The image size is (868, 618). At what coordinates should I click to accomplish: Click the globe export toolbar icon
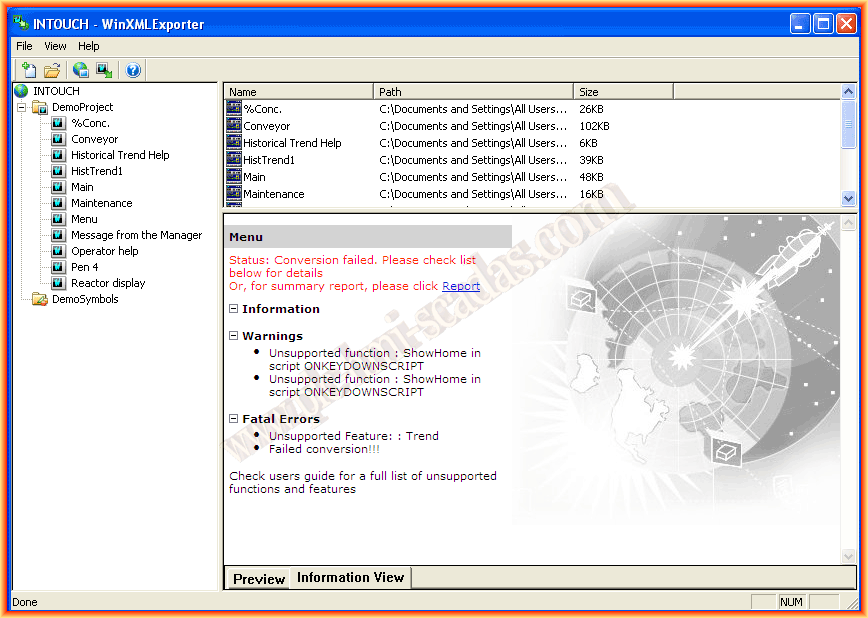pyautogui.click(x=81, y=70)
